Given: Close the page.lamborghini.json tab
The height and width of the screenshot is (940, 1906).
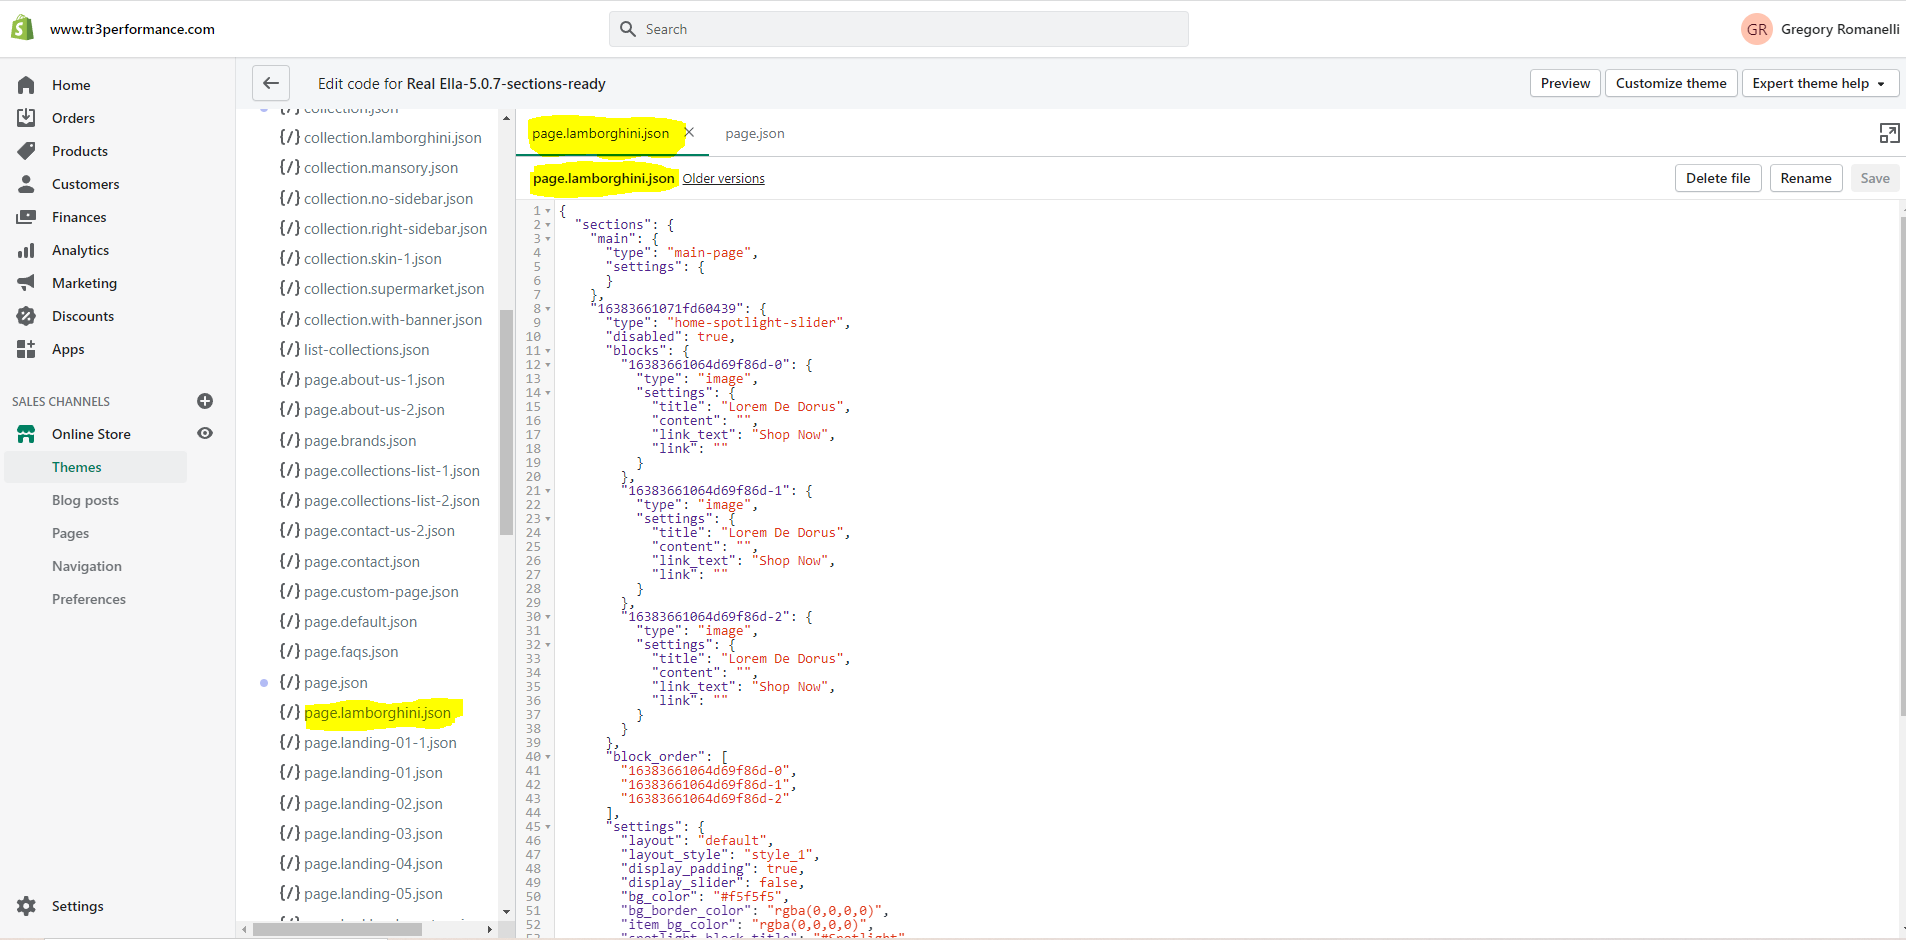Looking at the screenshot, I should coord(689,132).
